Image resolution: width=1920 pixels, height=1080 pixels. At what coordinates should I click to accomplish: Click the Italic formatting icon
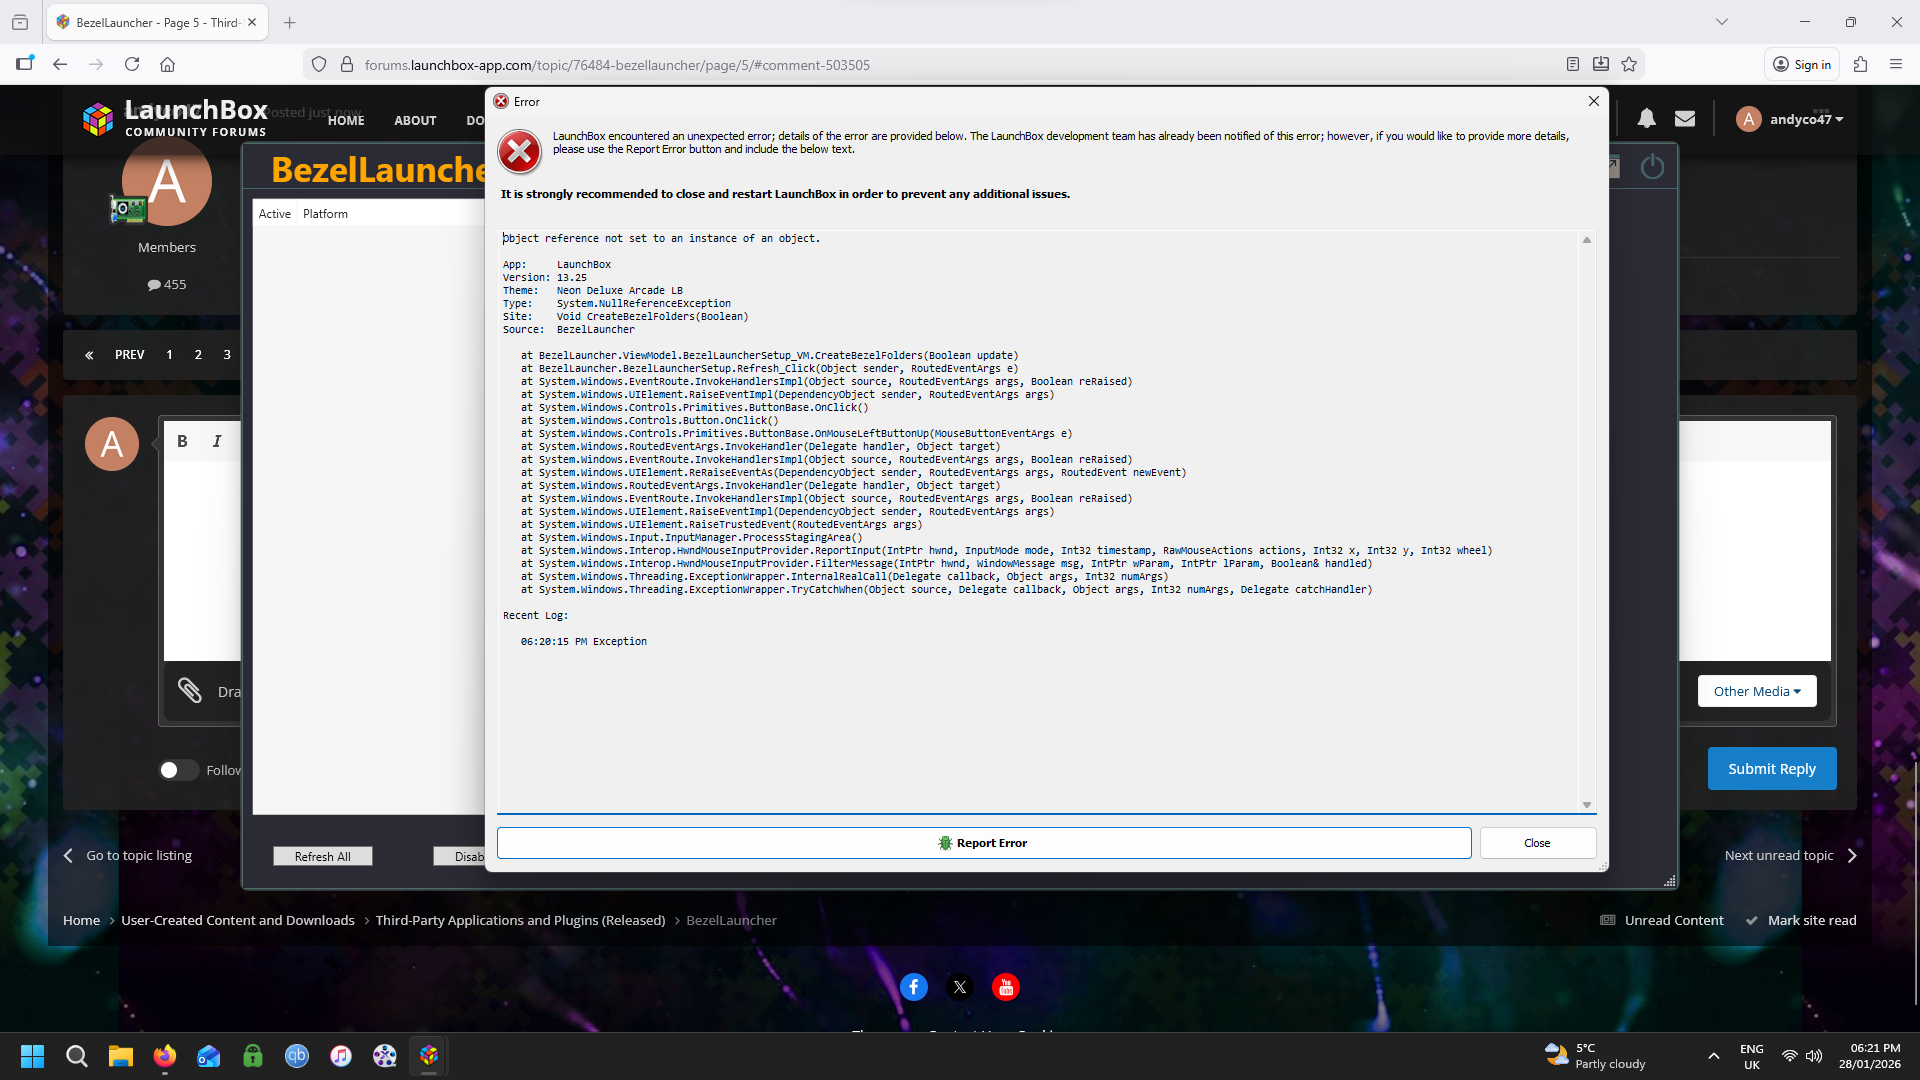(217, 441)
